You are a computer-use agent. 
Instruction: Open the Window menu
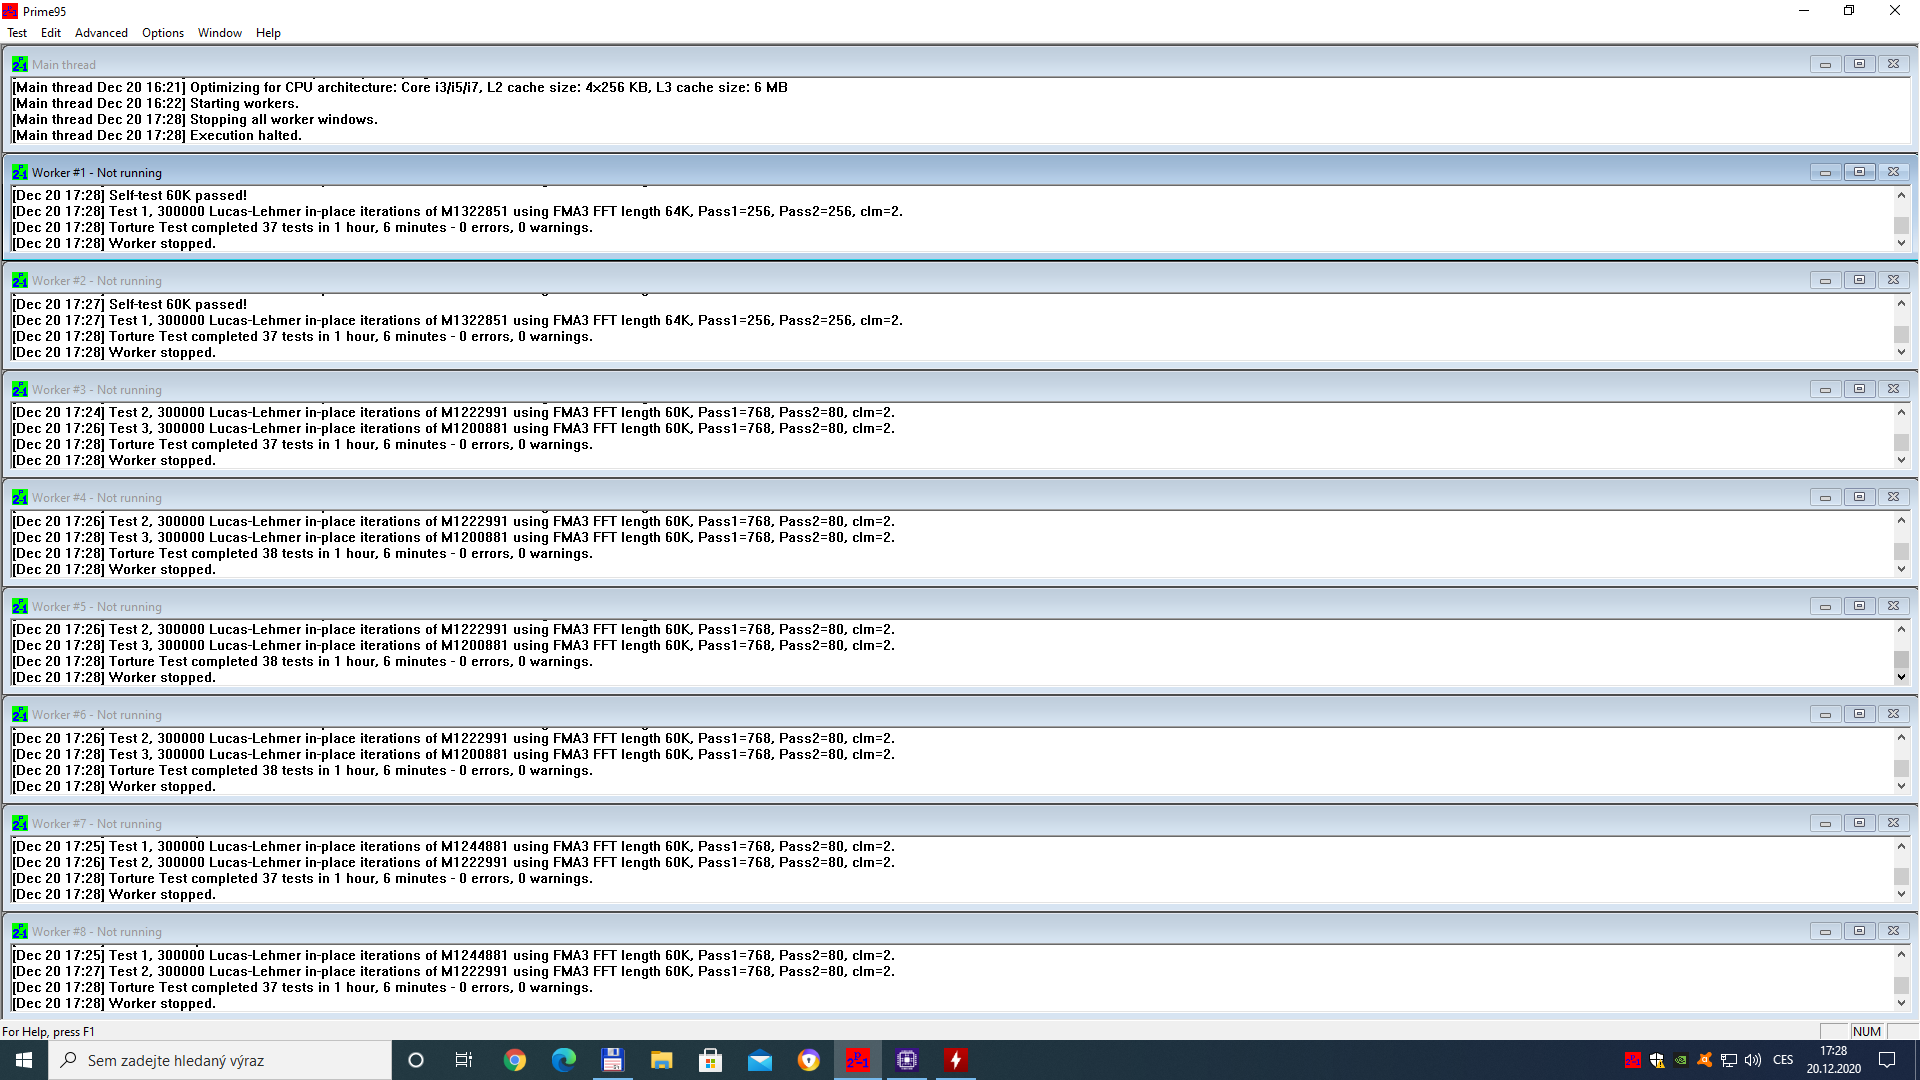219,33
